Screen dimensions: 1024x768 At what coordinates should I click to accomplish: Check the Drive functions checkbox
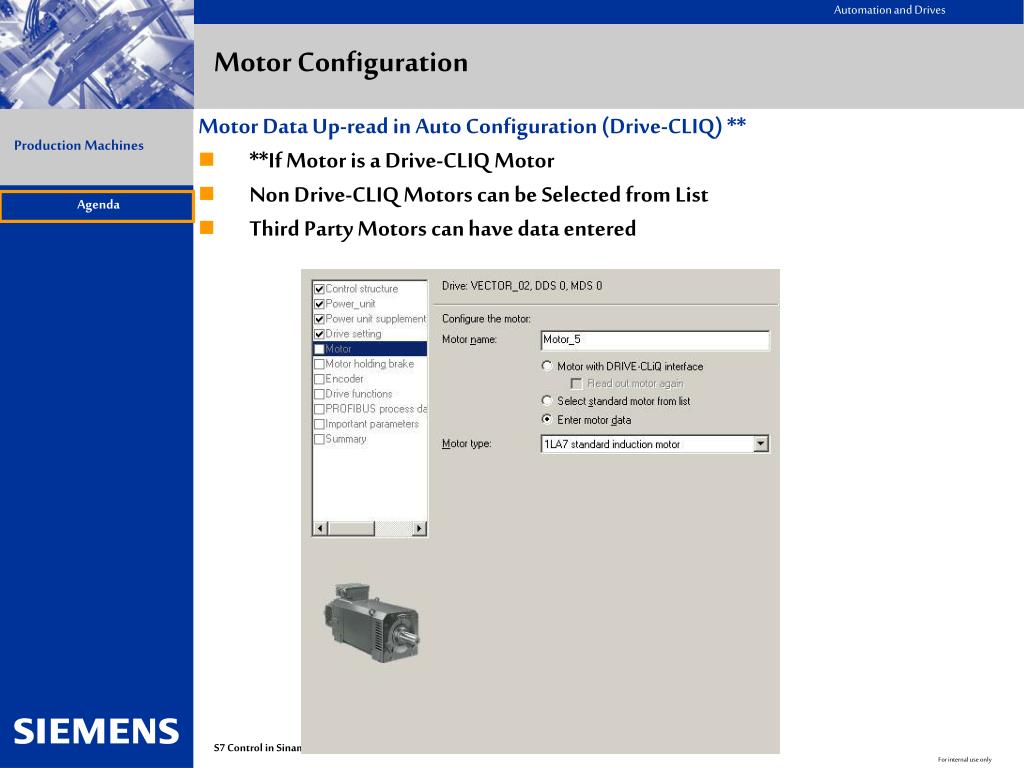(x=319, y=394)
